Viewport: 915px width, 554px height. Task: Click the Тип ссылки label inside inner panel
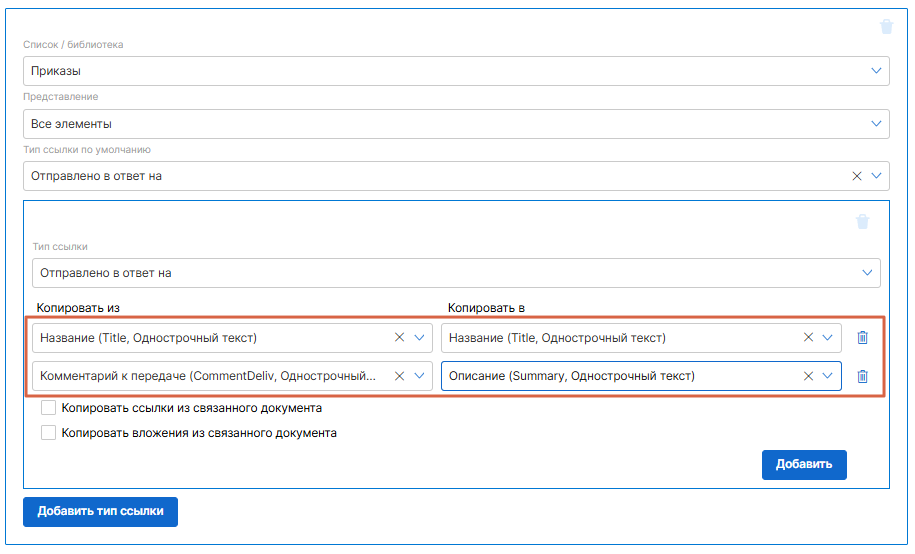click(60, 246)
